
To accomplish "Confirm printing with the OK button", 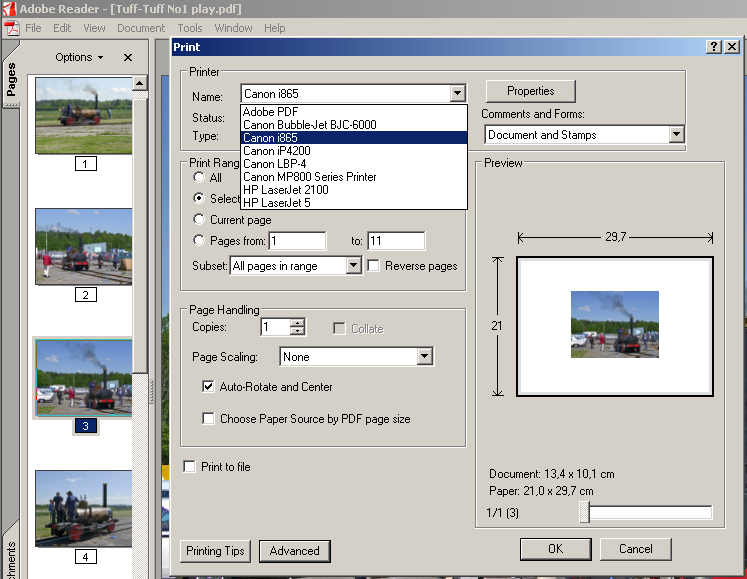I will (x=555, y=549).
